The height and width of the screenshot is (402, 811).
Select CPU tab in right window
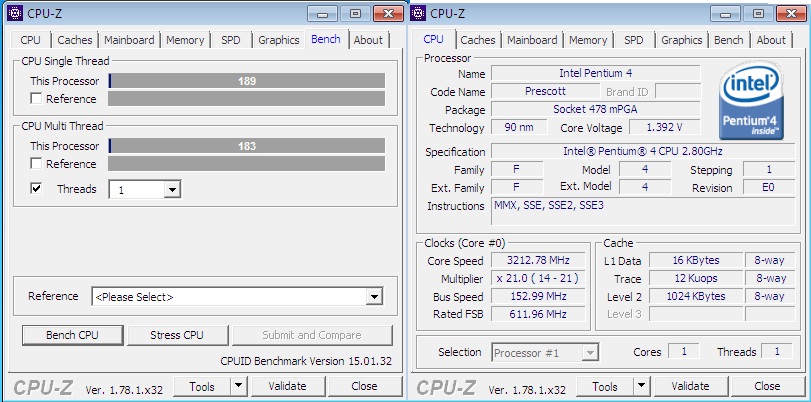(433, 39)
